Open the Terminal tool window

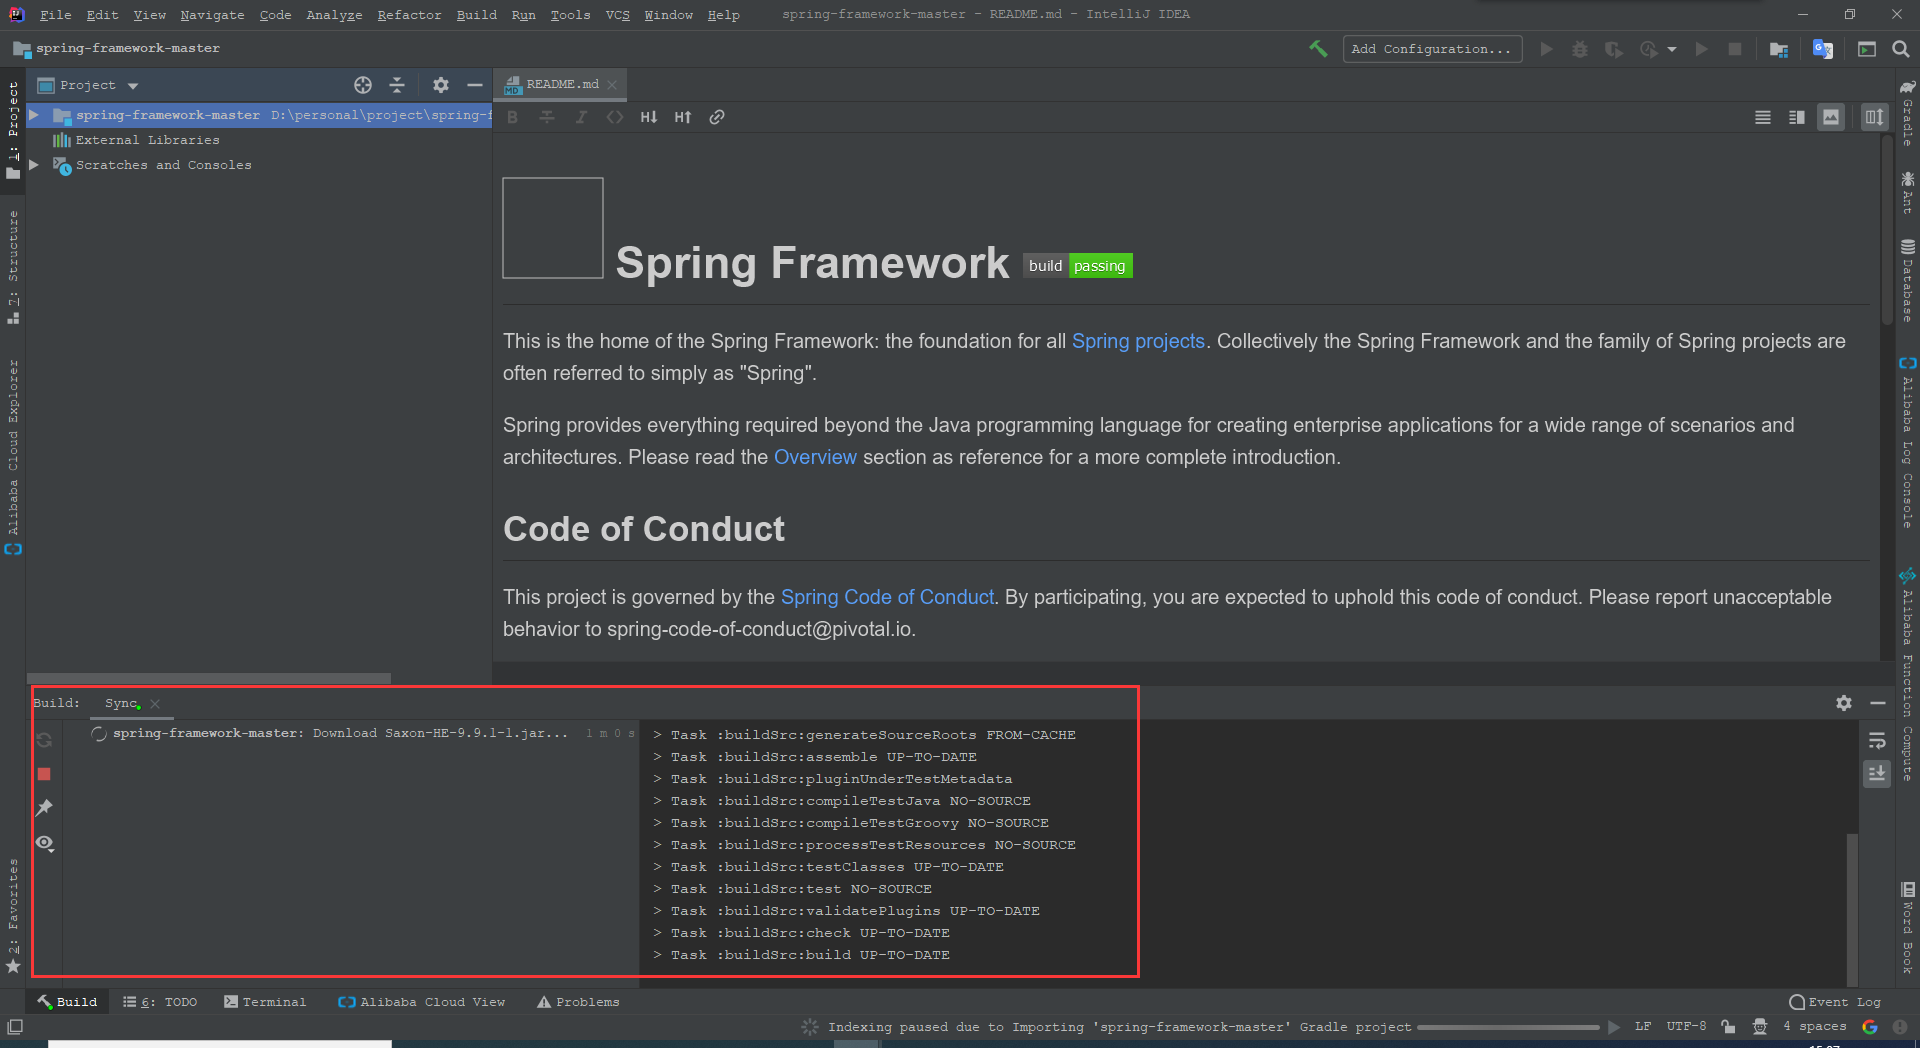265,1002
